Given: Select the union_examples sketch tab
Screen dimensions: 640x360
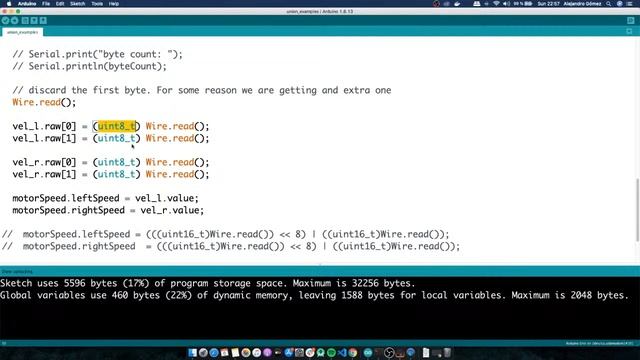Looking at the screenshot, I should tap(22, 32).
